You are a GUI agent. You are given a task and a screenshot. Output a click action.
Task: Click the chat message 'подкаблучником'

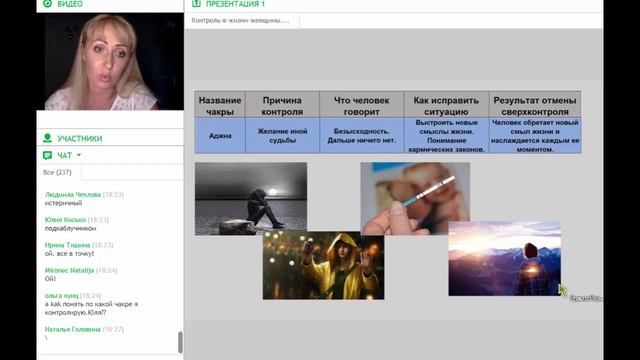click(x=71, y=229)
